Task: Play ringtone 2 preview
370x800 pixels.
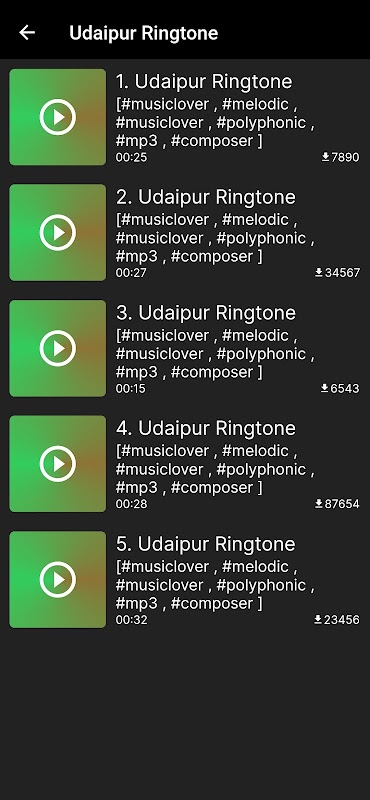Action: point(58,232)
